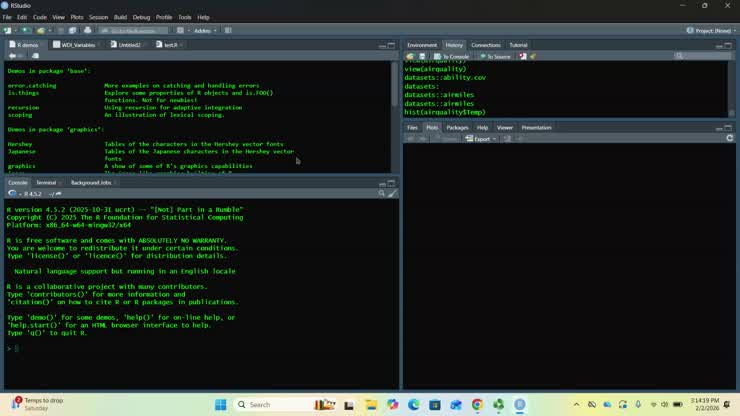The height and width of the screenshot is (416, 740).
Task: Switch to the Untitled2 tab
Action: tap(126, 45)
